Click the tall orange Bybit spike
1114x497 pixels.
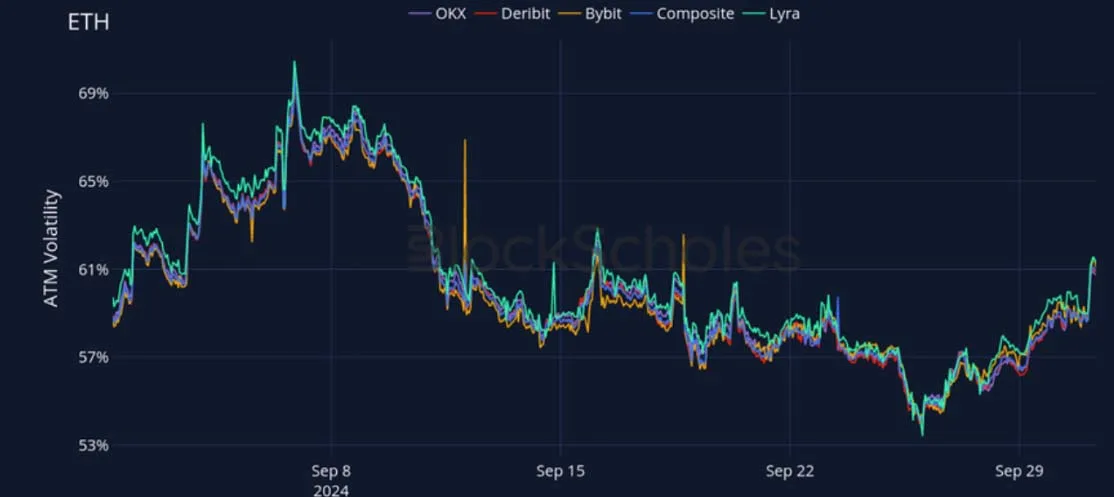pos(465,206)
